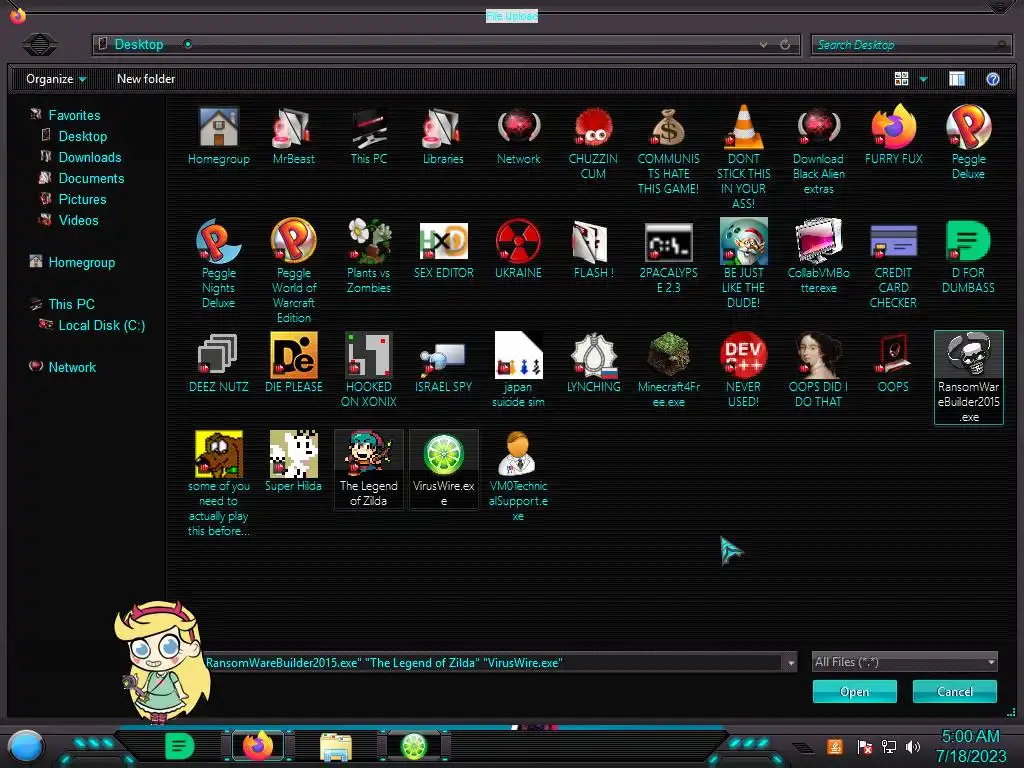Select the OOPS DID I DO THAT portrait icon

click(x=818, y=370)
